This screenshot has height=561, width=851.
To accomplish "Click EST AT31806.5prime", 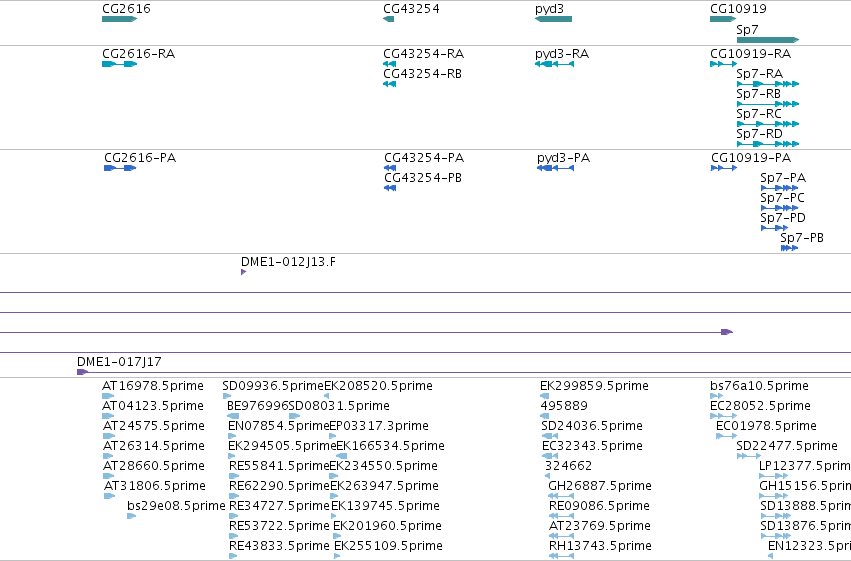I will click(110, 496).
